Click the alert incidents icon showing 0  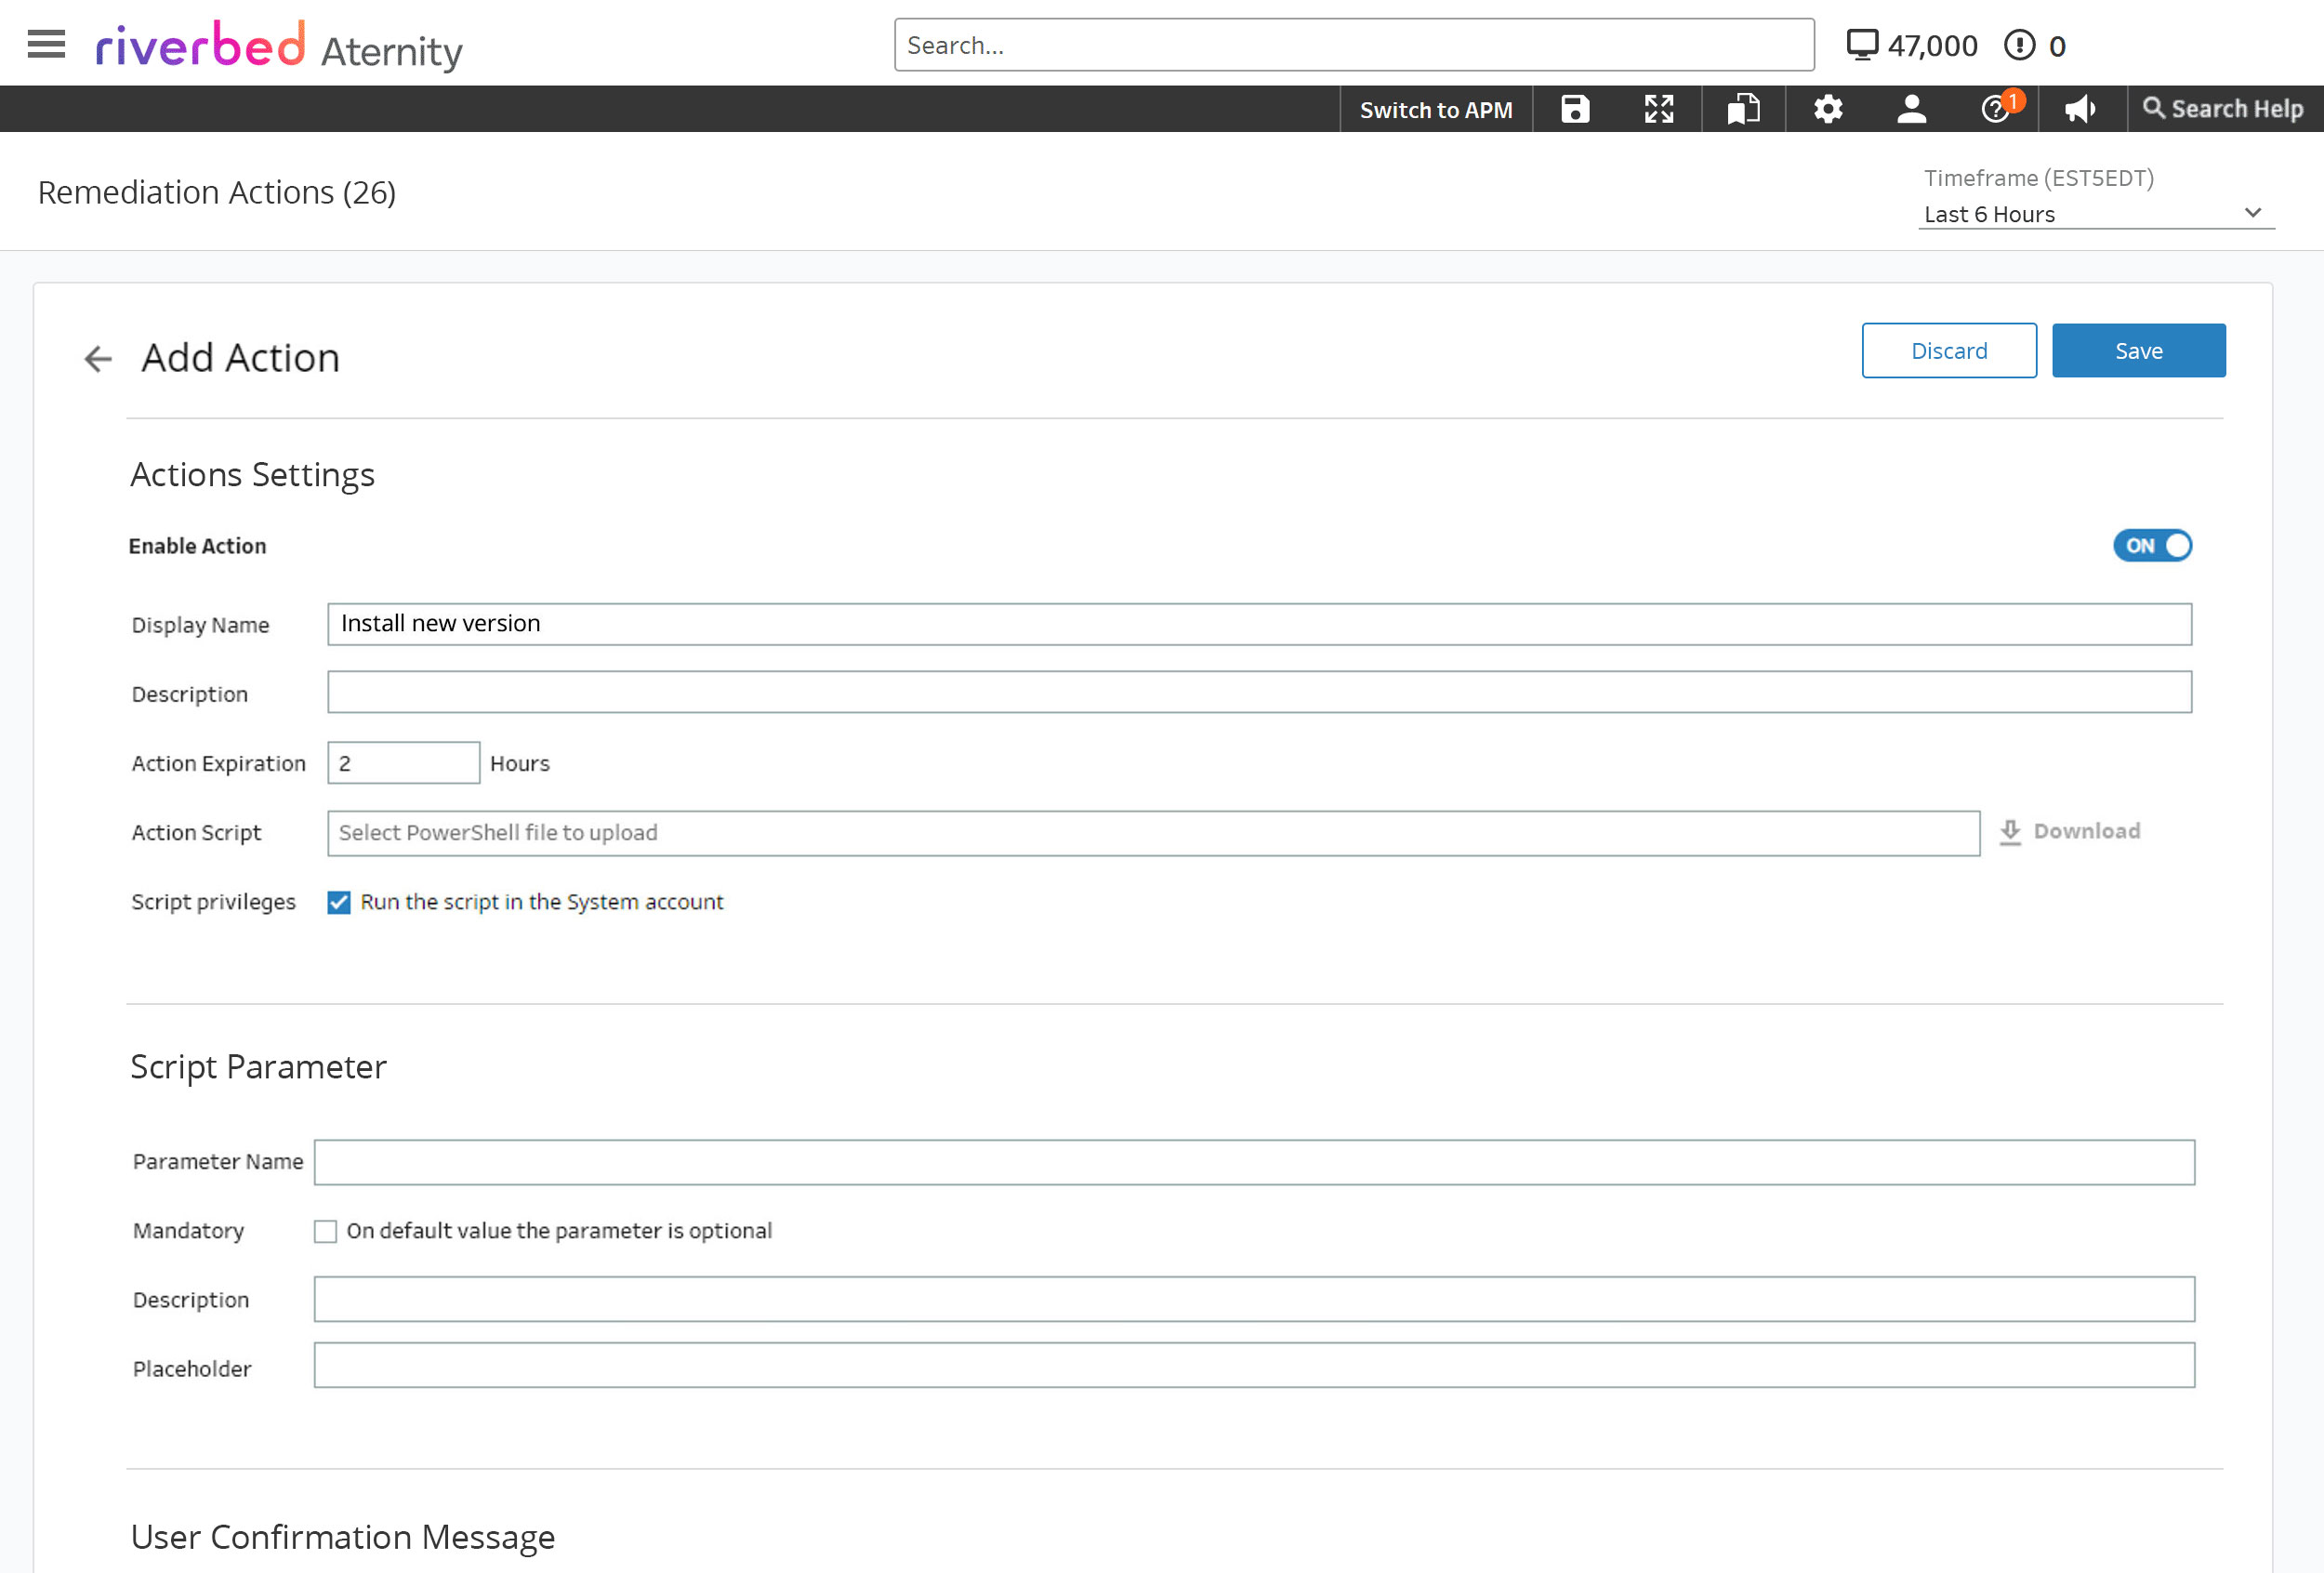tap(2019, 45)
